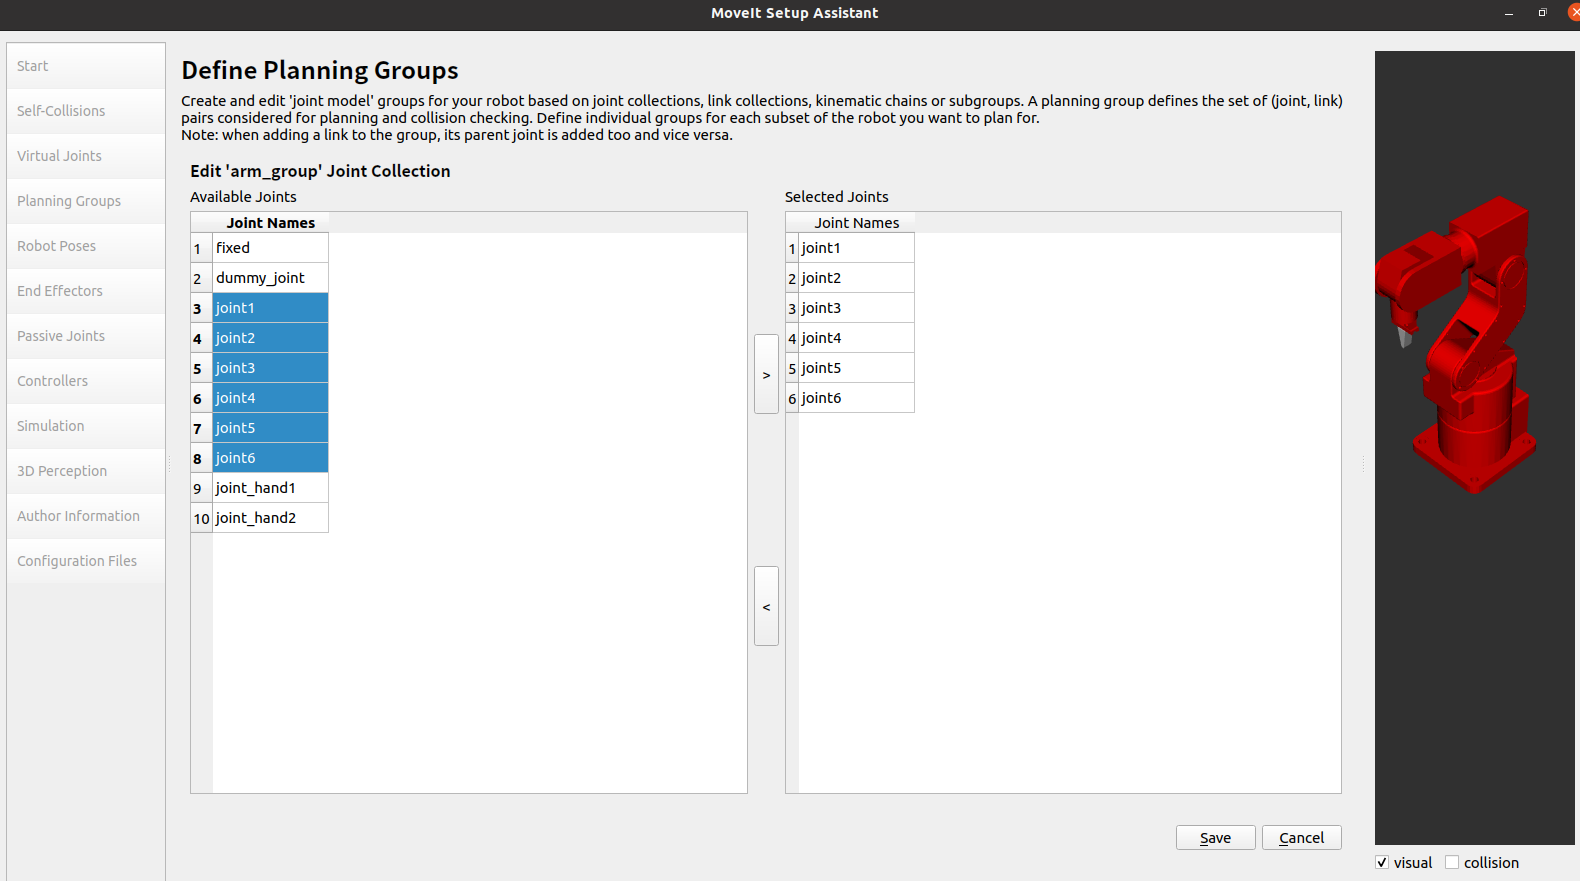Minimize the MoveIt Setup Assistant window

pos(1508,13)
